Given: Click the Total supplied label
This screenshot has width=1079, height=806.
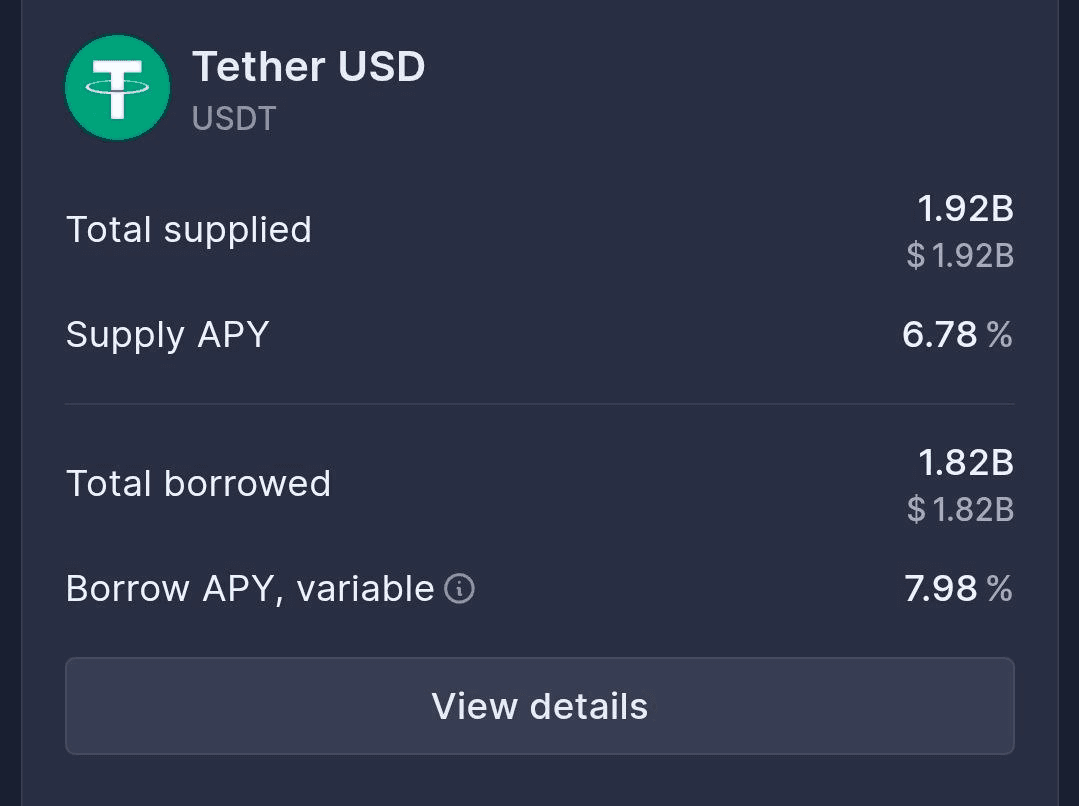Looking at the screenshot, I should pyautogui.click(x=189, y=230).
